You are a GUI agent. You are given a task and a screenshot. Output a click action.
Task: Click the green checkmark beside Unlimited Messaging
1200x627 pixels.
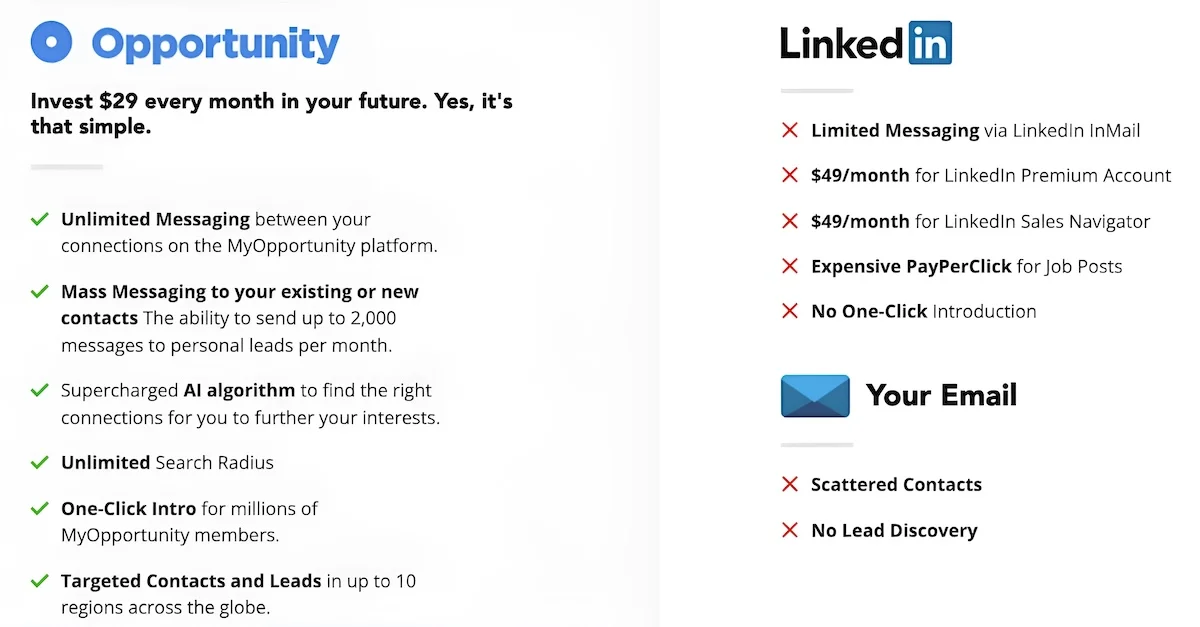click(40, 219)
